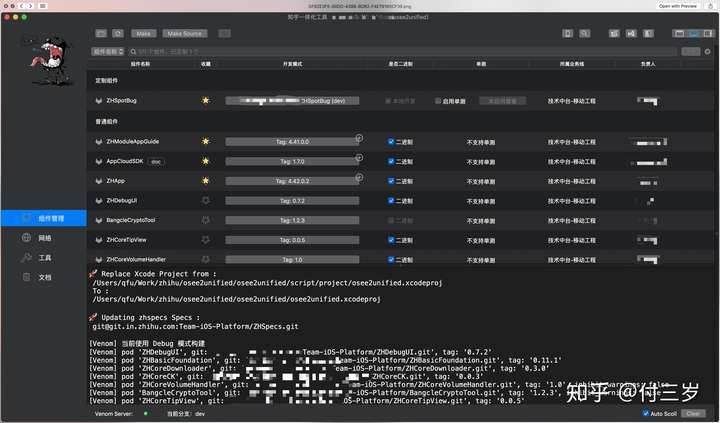
Task: Toggle the Auto Scroll checkbox
Action: [646, 413]
